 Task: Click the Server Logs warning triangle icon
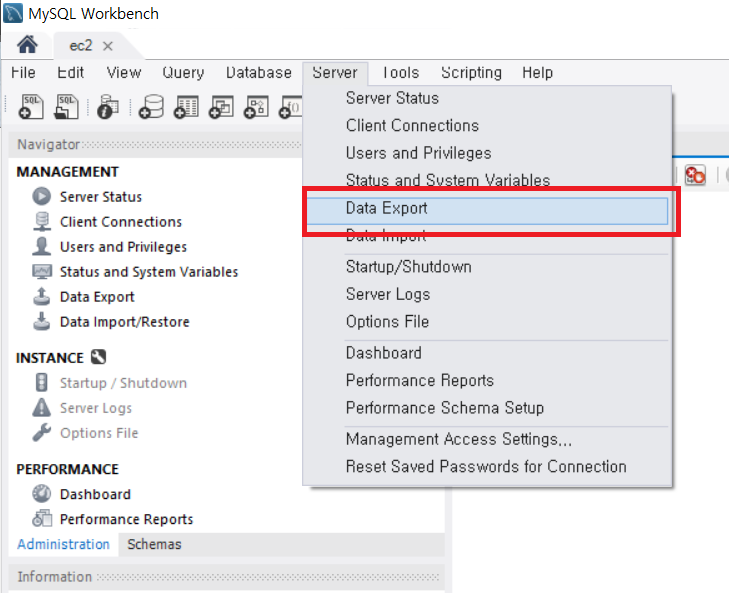click(x=41, y=407)
